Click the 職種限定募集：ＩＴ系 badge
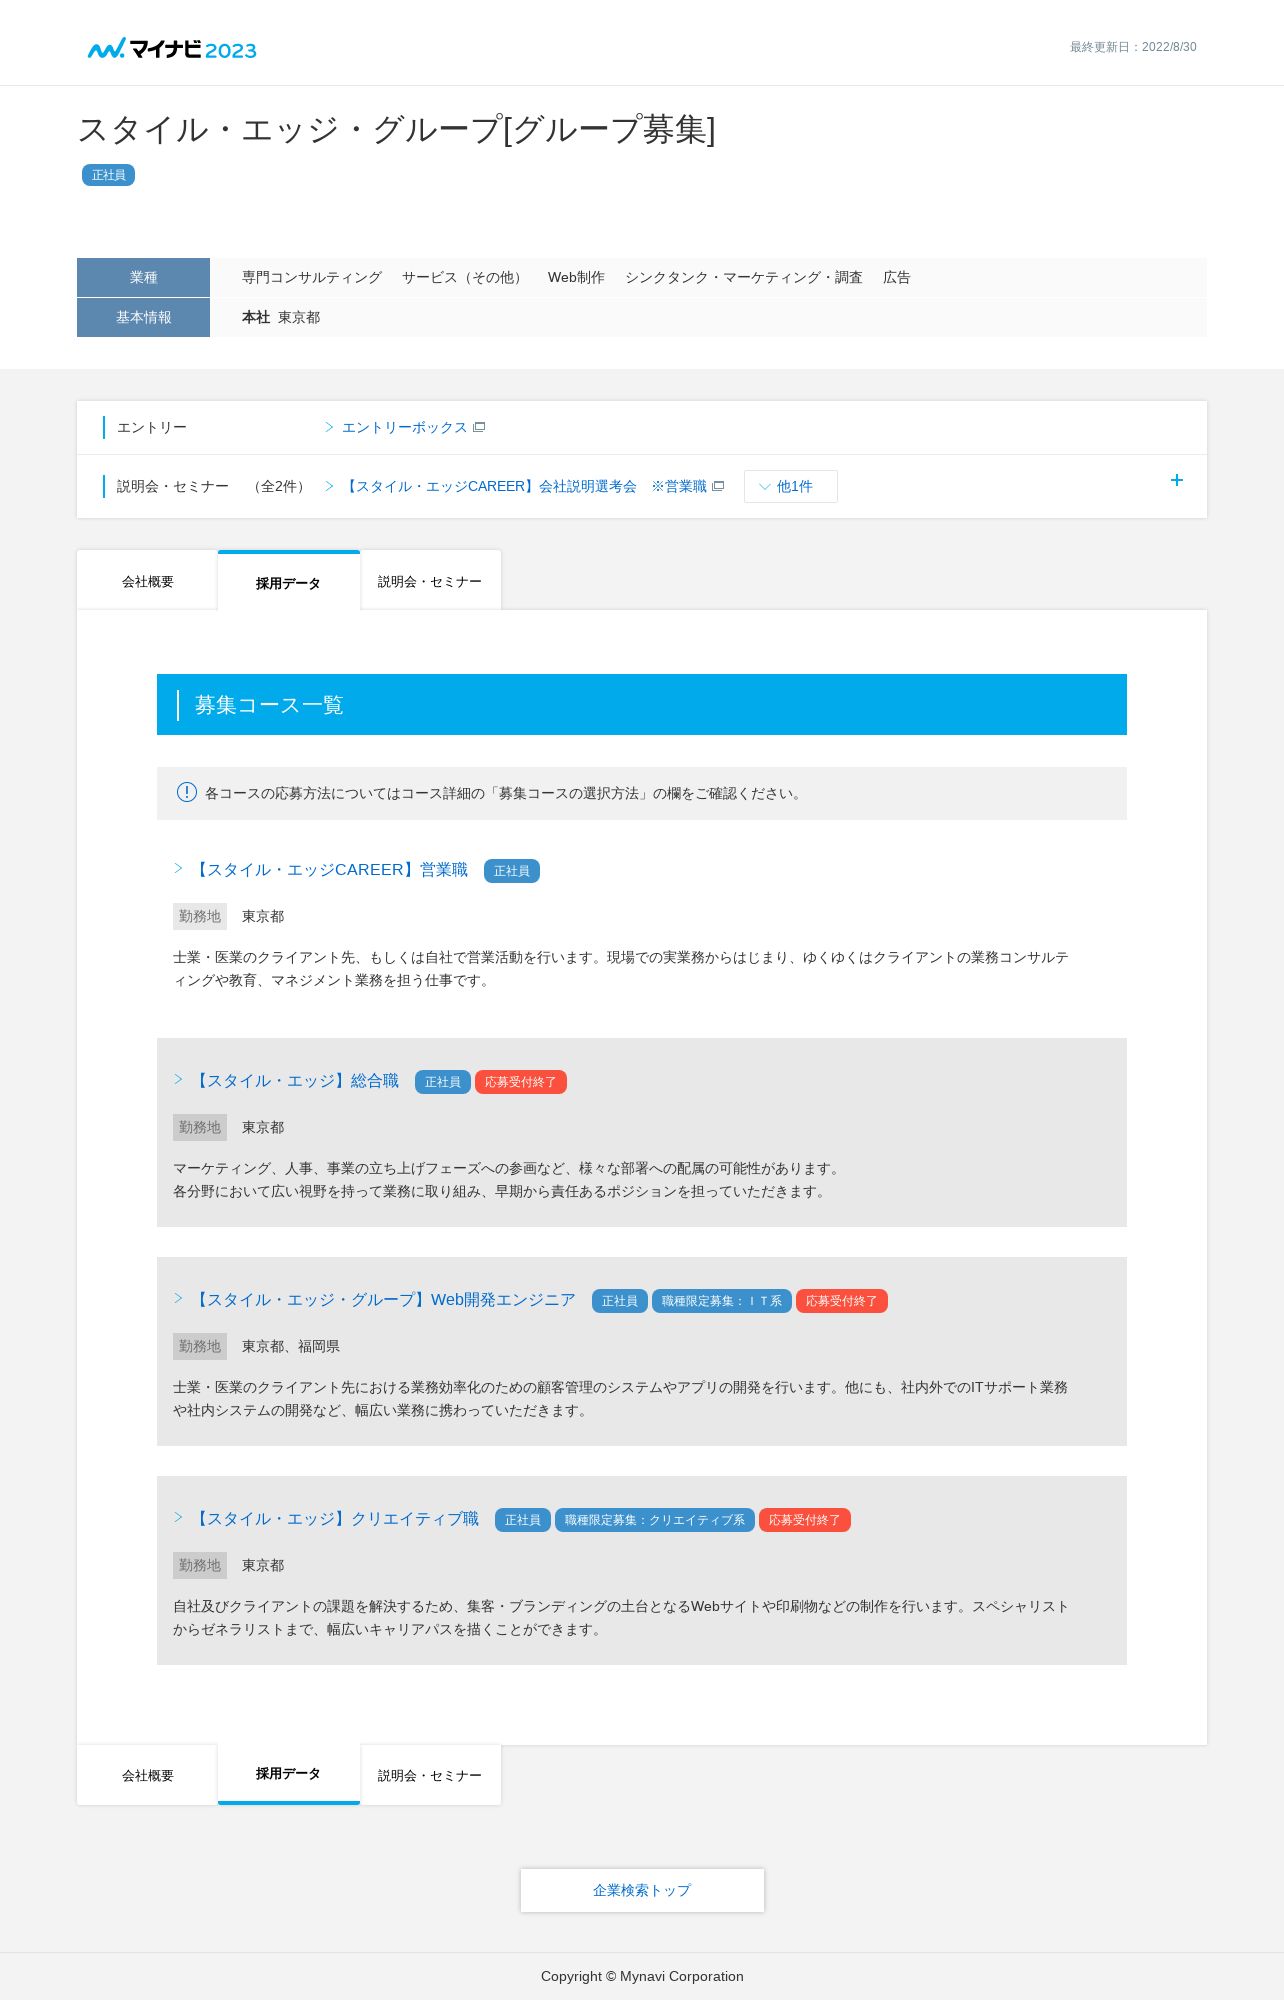Image resolution: width=1284 pixels, height=2000 pixels. click(x=722, y=1301)
